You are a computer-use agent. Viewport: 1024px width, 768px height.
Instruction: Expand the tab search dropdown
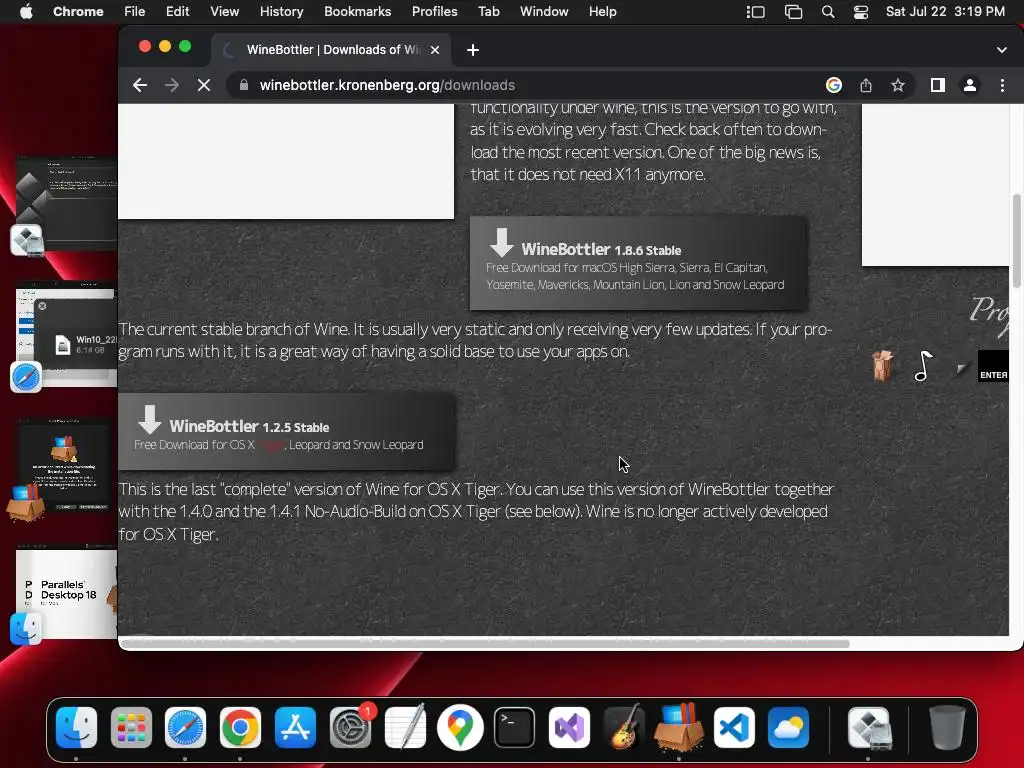tap(1002, 50)
